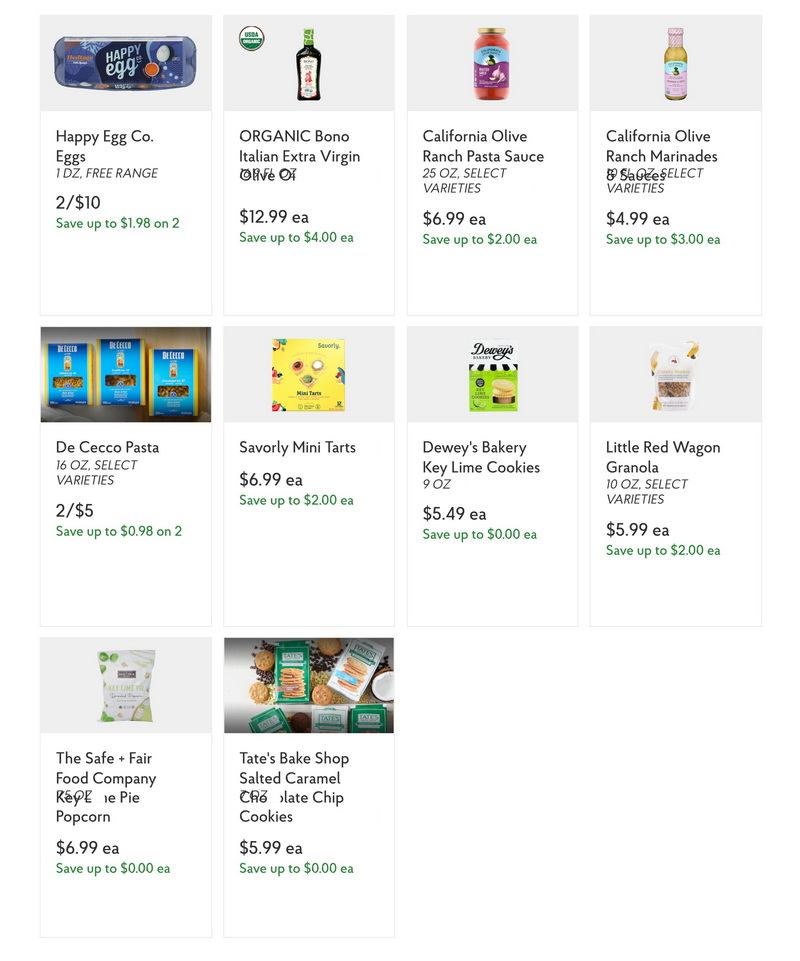The image size is (800, 961).
Task: Click the De Cecco Pasta title
Action: (x=107, y=447)
